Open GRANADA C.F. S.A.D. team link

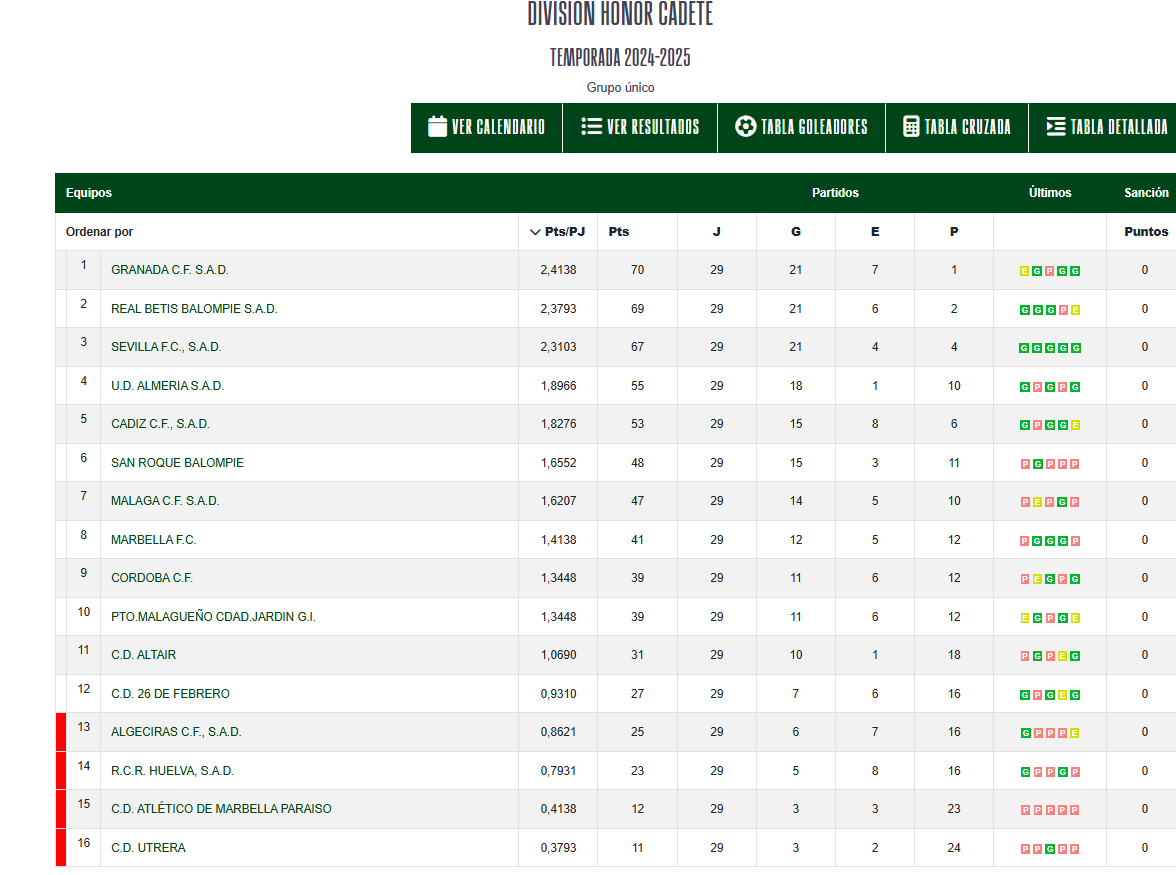point(170,270)
